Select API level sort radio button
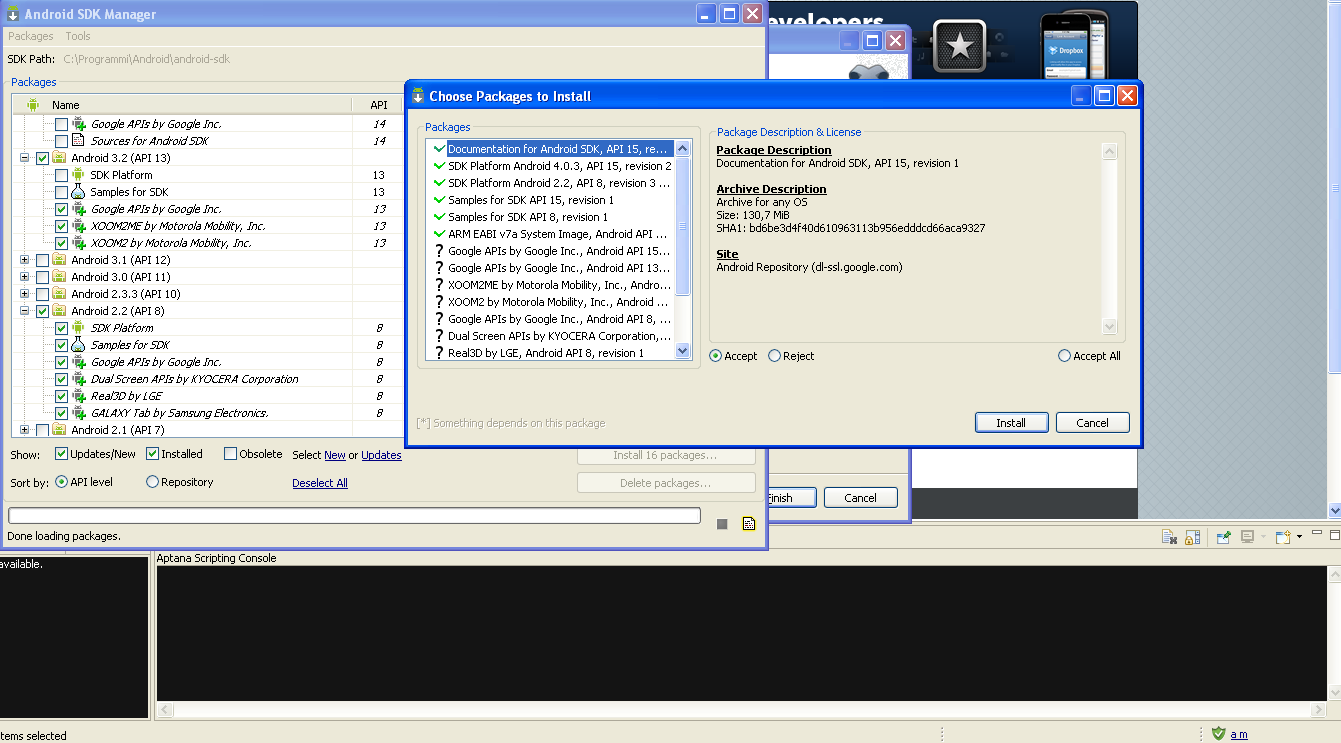The width and height of the screenshot is (1341, 743). (x=61, y=482)
